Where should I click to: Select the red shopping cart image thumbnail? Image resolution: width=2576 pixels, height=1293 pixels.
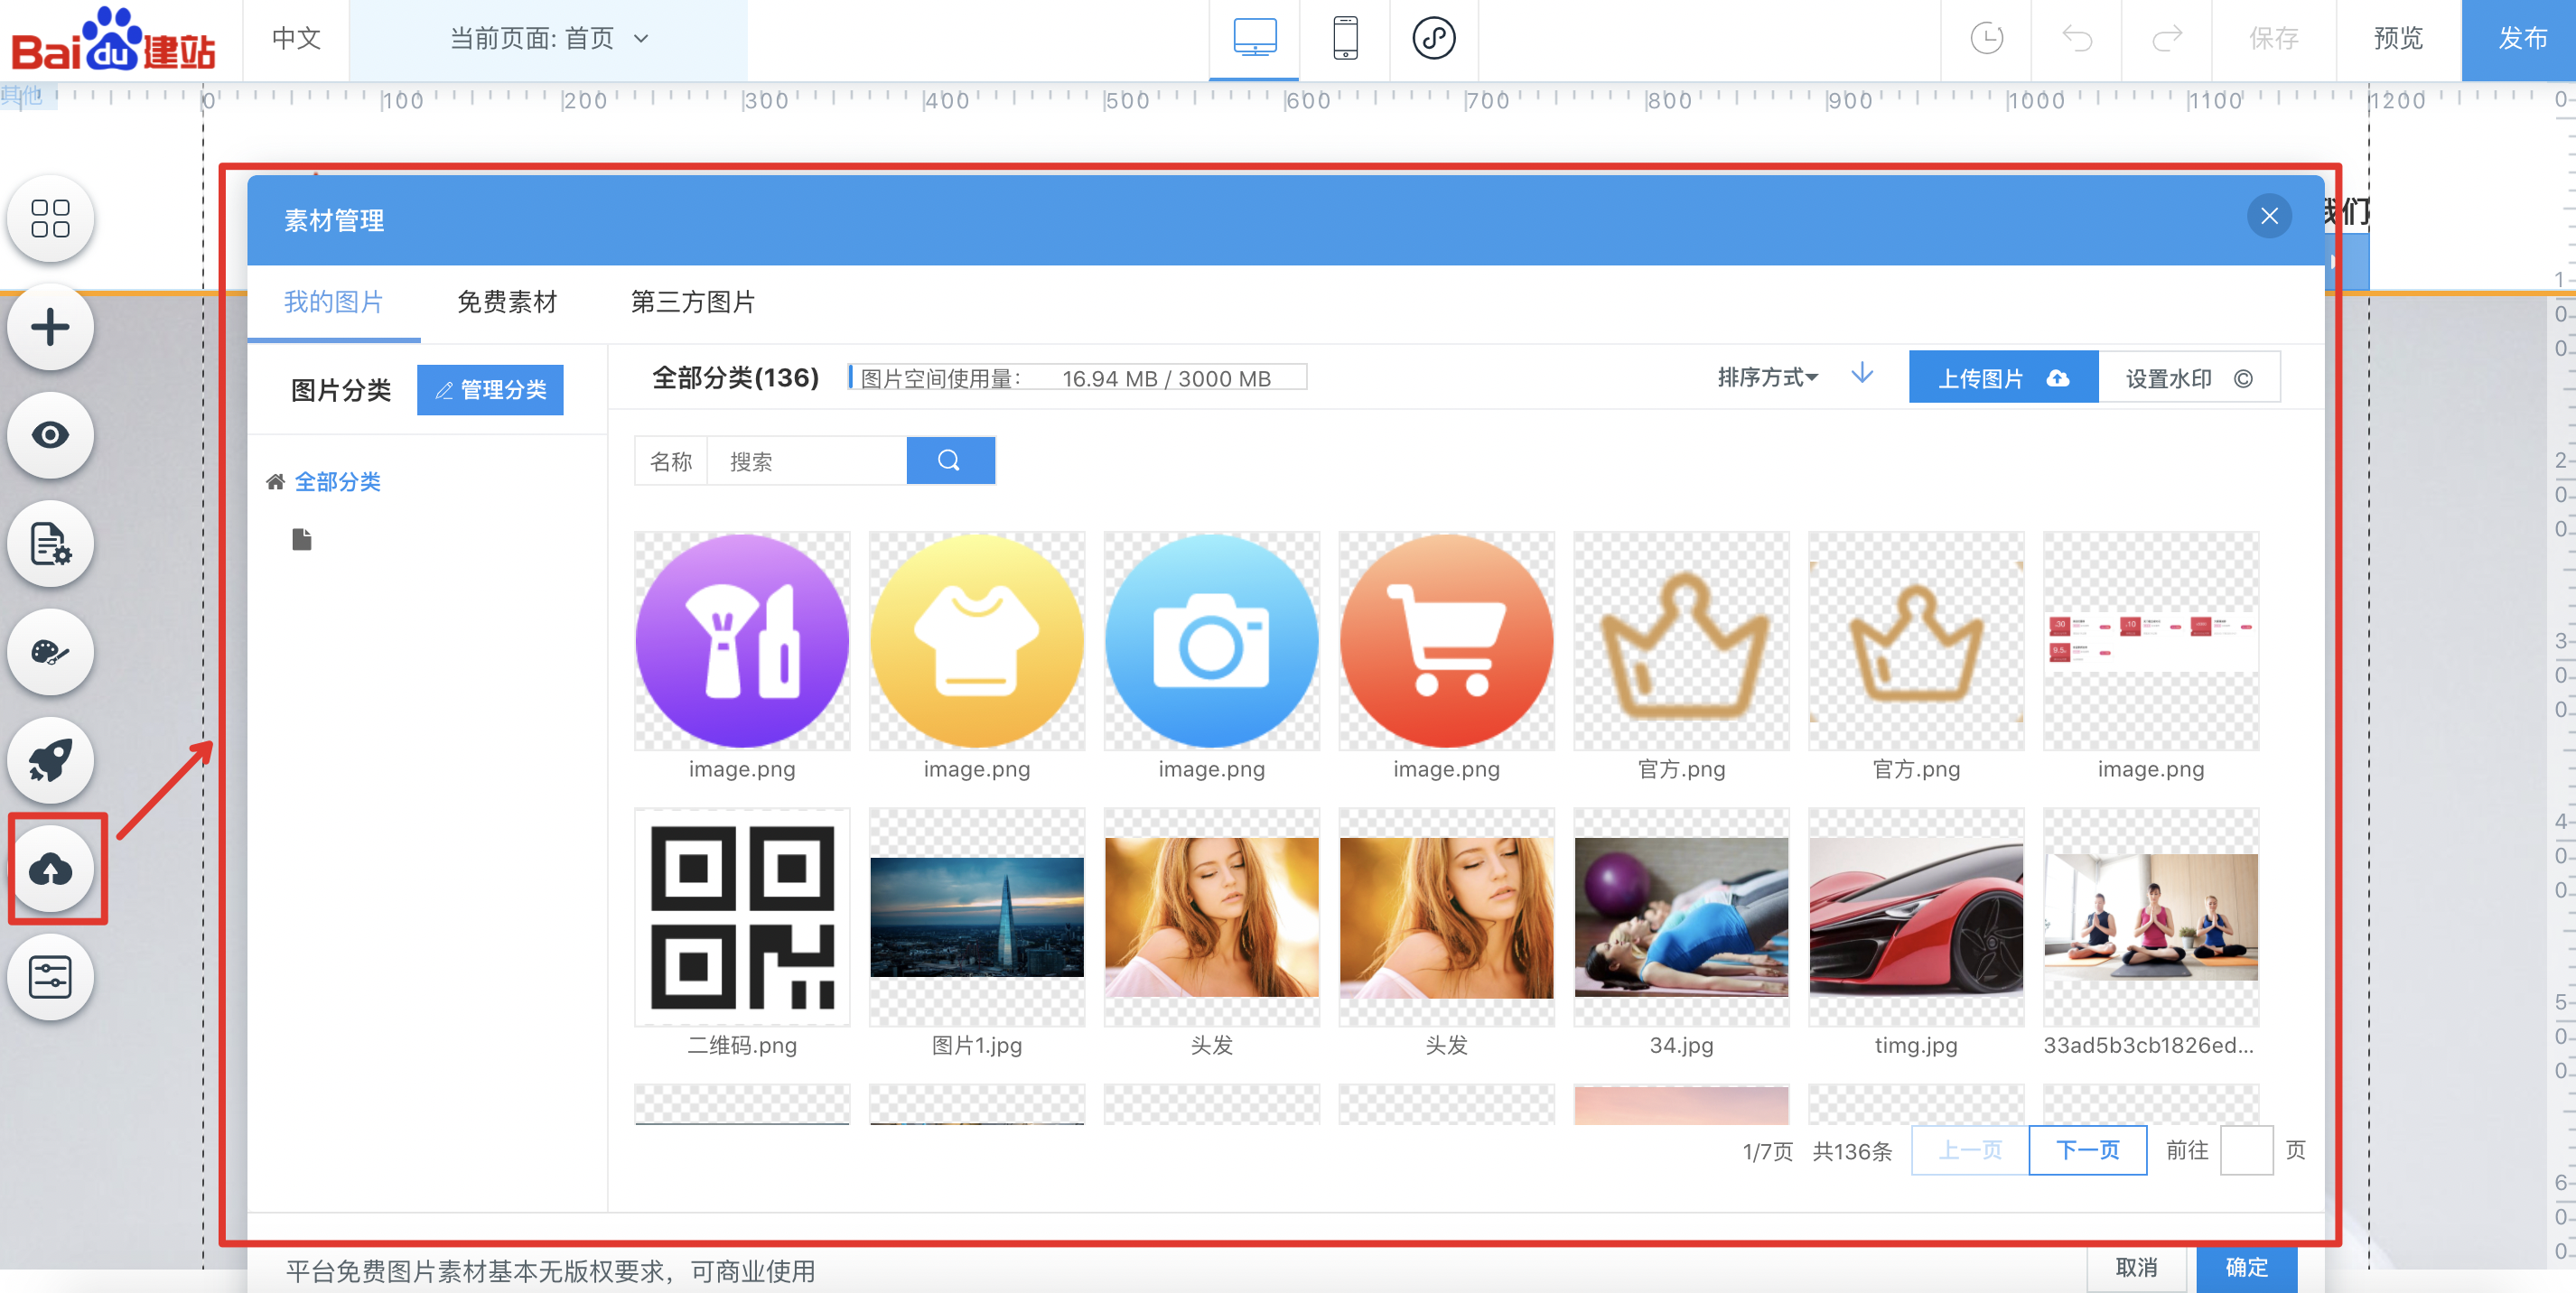[1446, 641]
